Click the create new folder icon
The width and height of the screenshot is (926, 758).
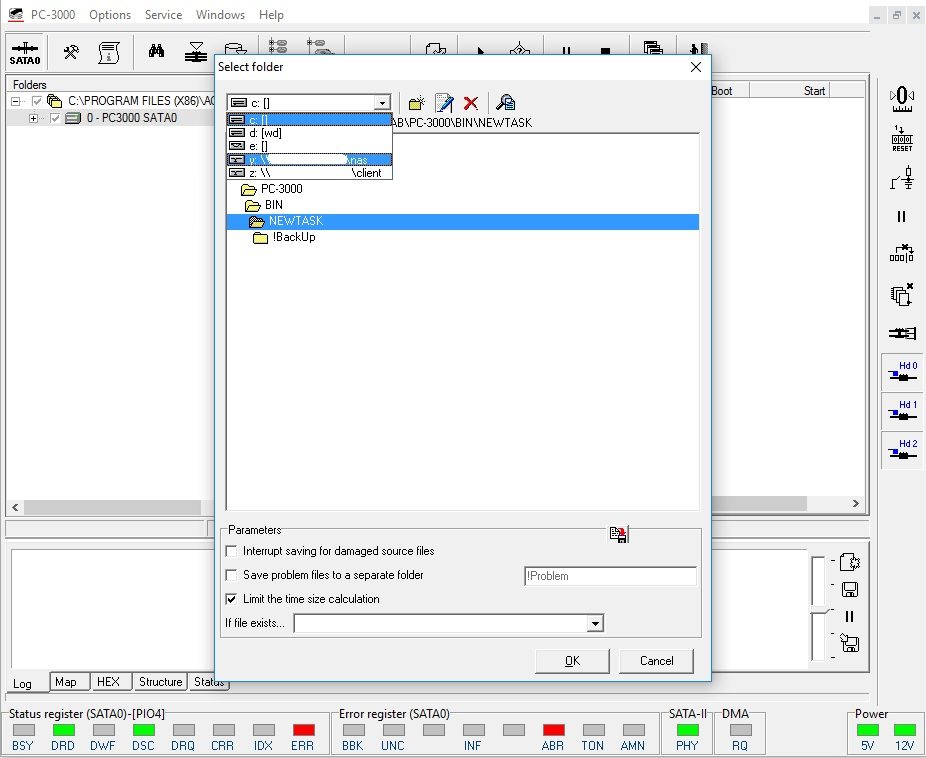(x=417, y=103)
